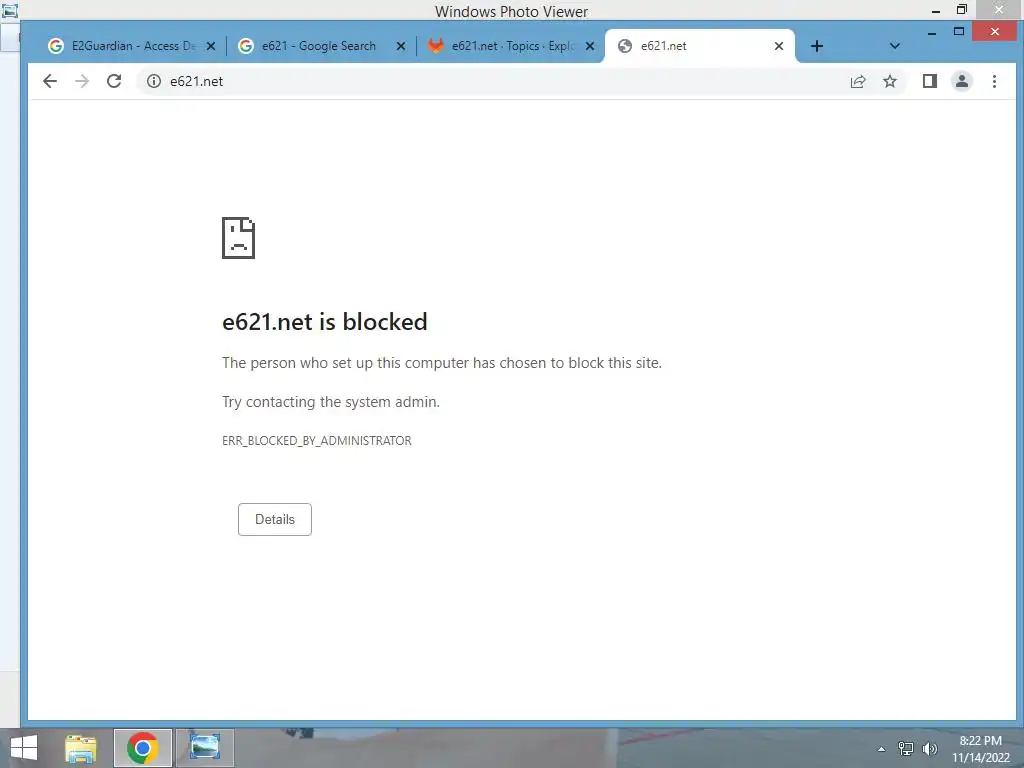
Task: Open a new tab with plus button
Action: click(x=816, y=46)
